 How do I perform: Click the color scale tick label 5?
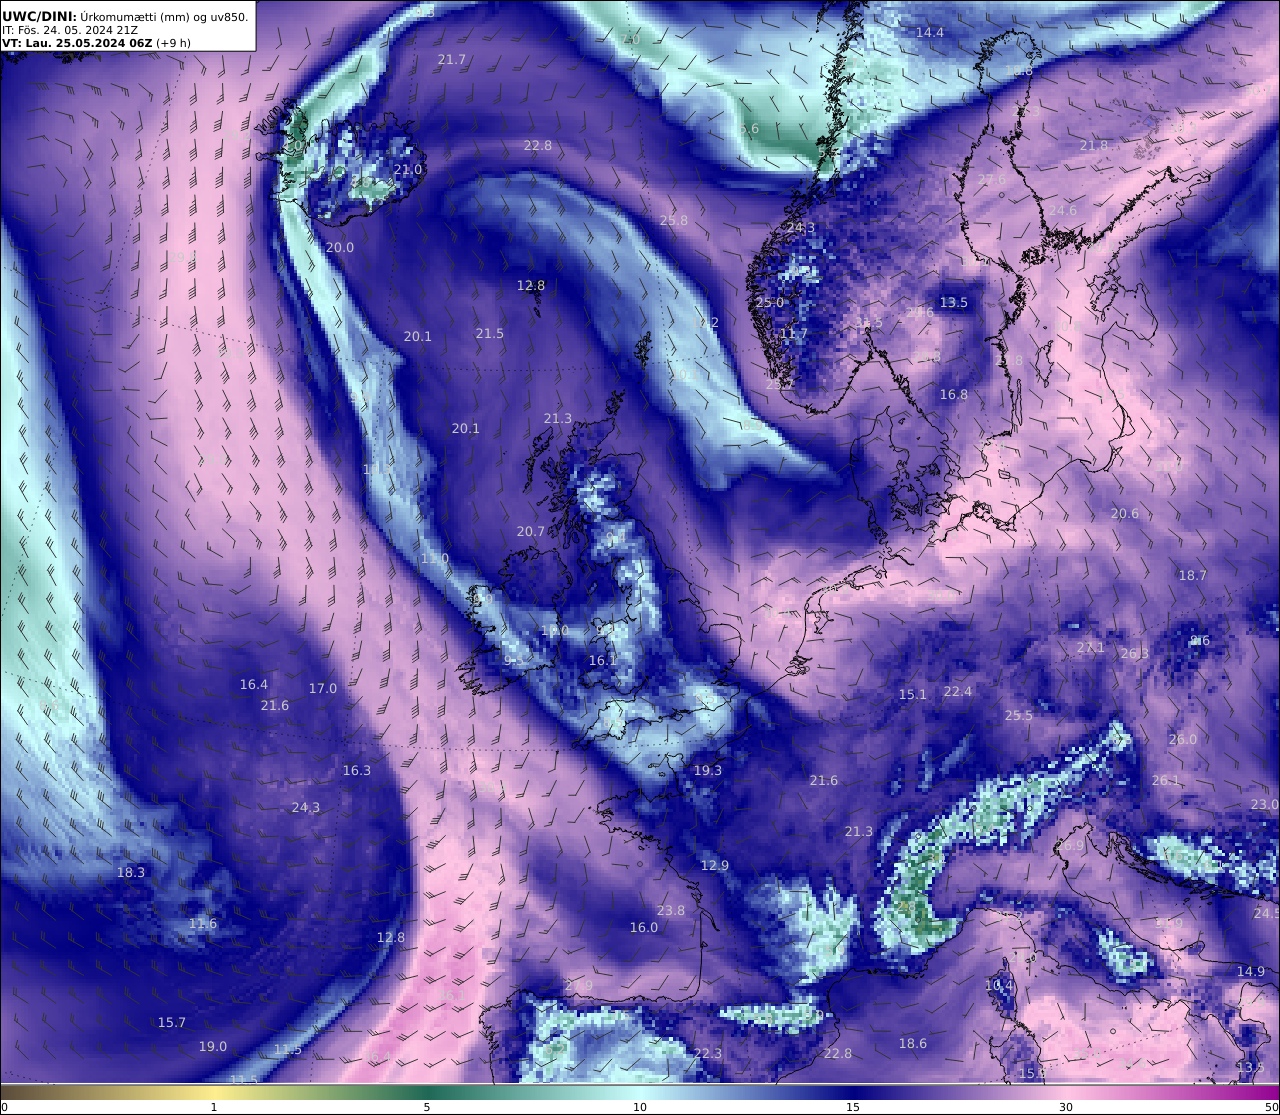tap(427, 1107)
